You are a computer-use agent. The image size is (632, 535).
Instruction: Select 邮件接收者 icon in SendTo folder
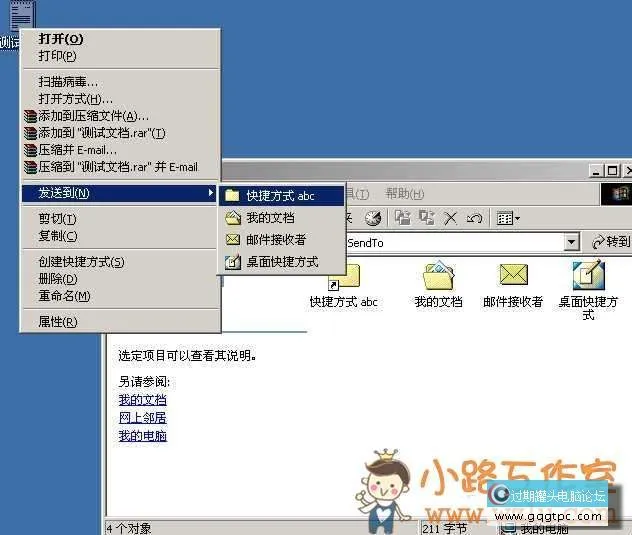(x=513, y=284)
